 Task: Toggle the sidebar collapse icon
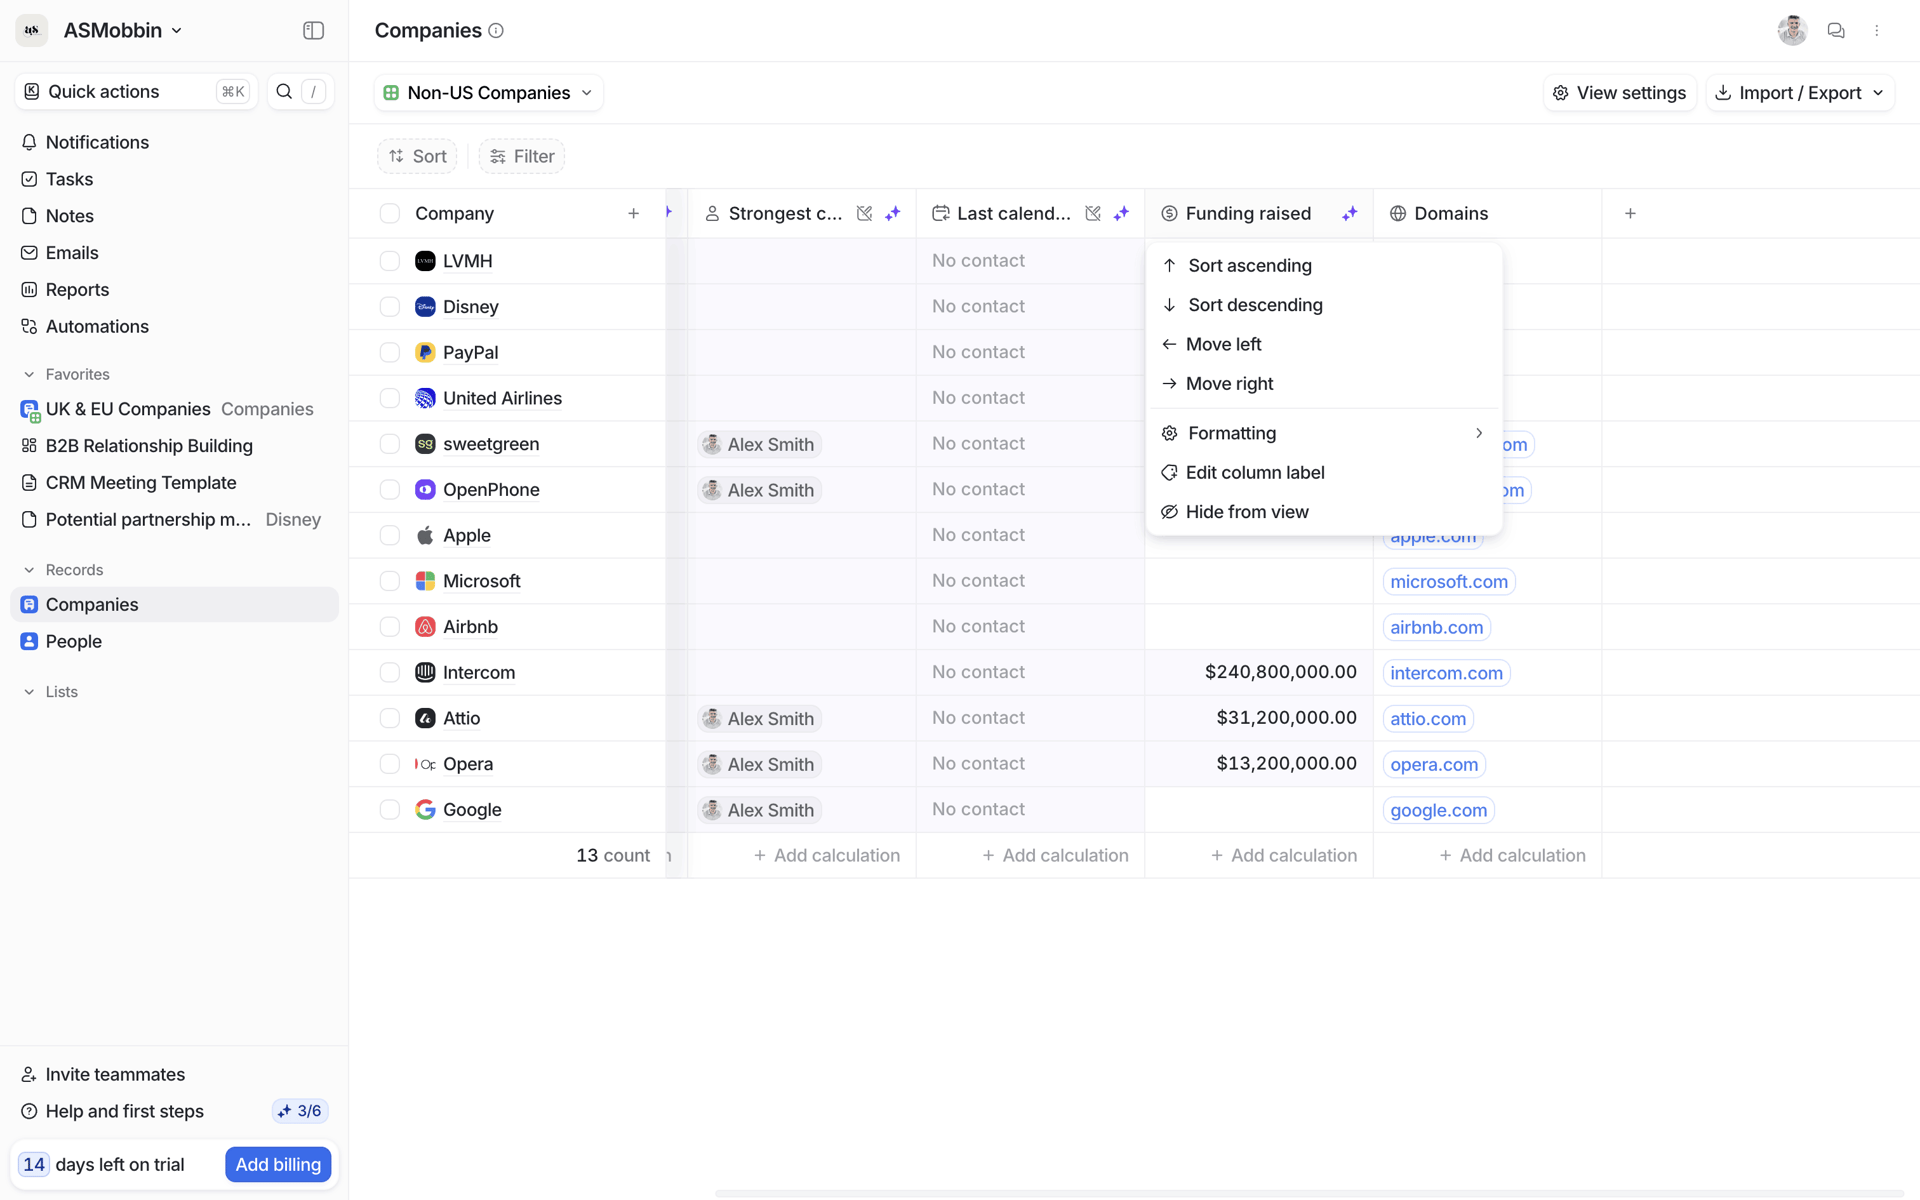point(313,31)
